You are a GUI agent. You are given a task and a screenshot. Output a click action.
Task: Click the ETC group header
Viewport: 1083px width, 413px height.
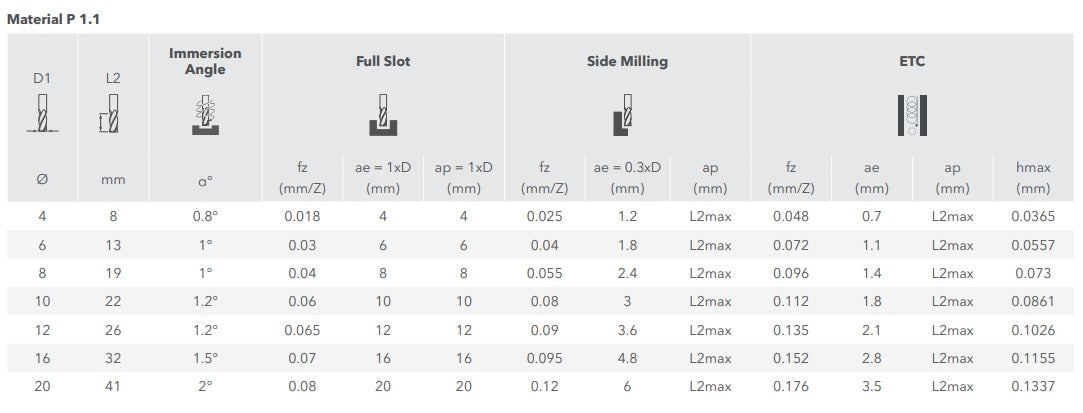coord(912,61)
